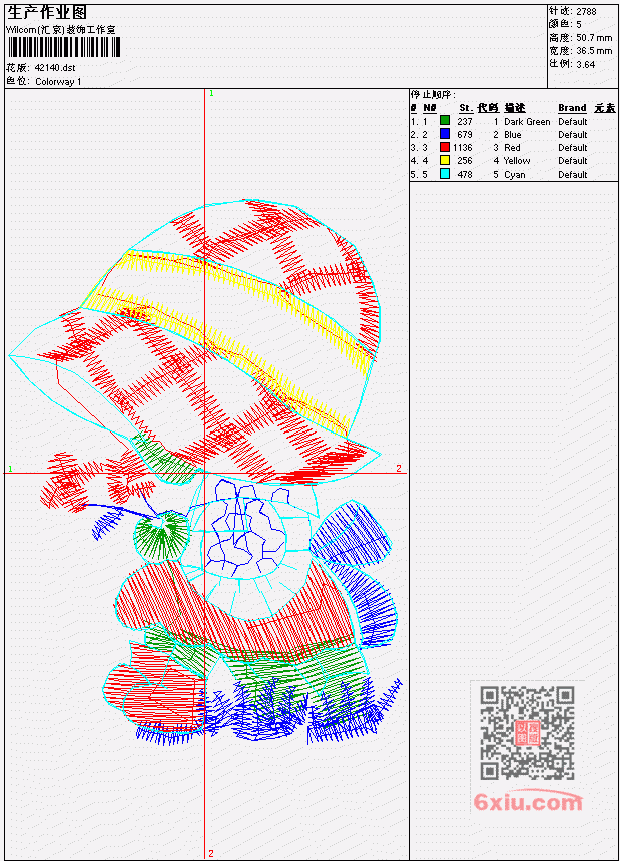Viewport: 620px width, 861px height.
Task: Click the '生产作业图' title
Action: point(47,12)
